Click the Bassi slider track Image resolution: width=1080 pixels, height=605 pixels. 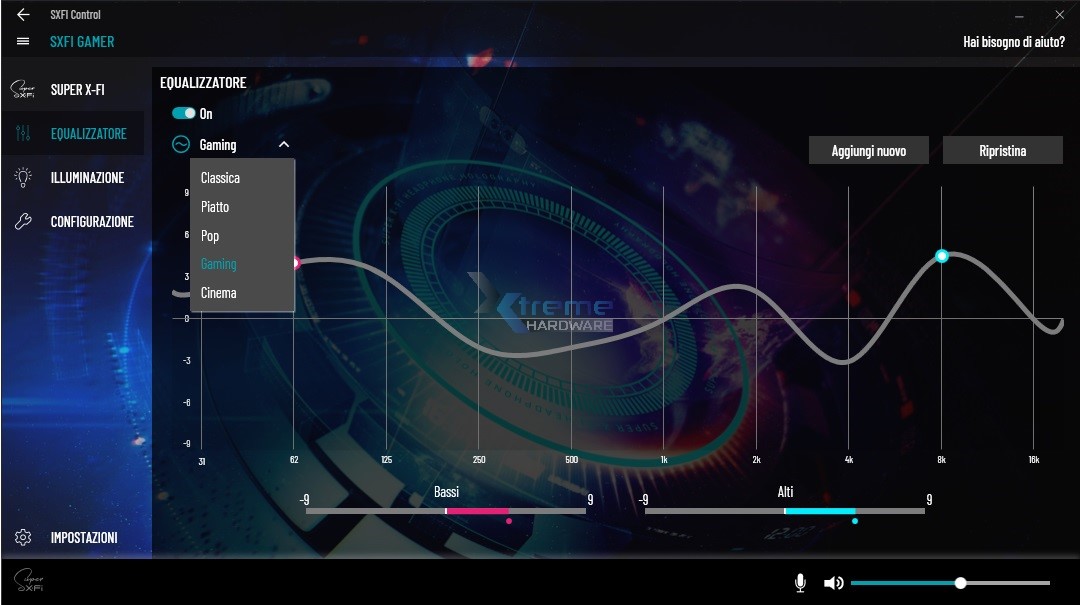point(444,510)
